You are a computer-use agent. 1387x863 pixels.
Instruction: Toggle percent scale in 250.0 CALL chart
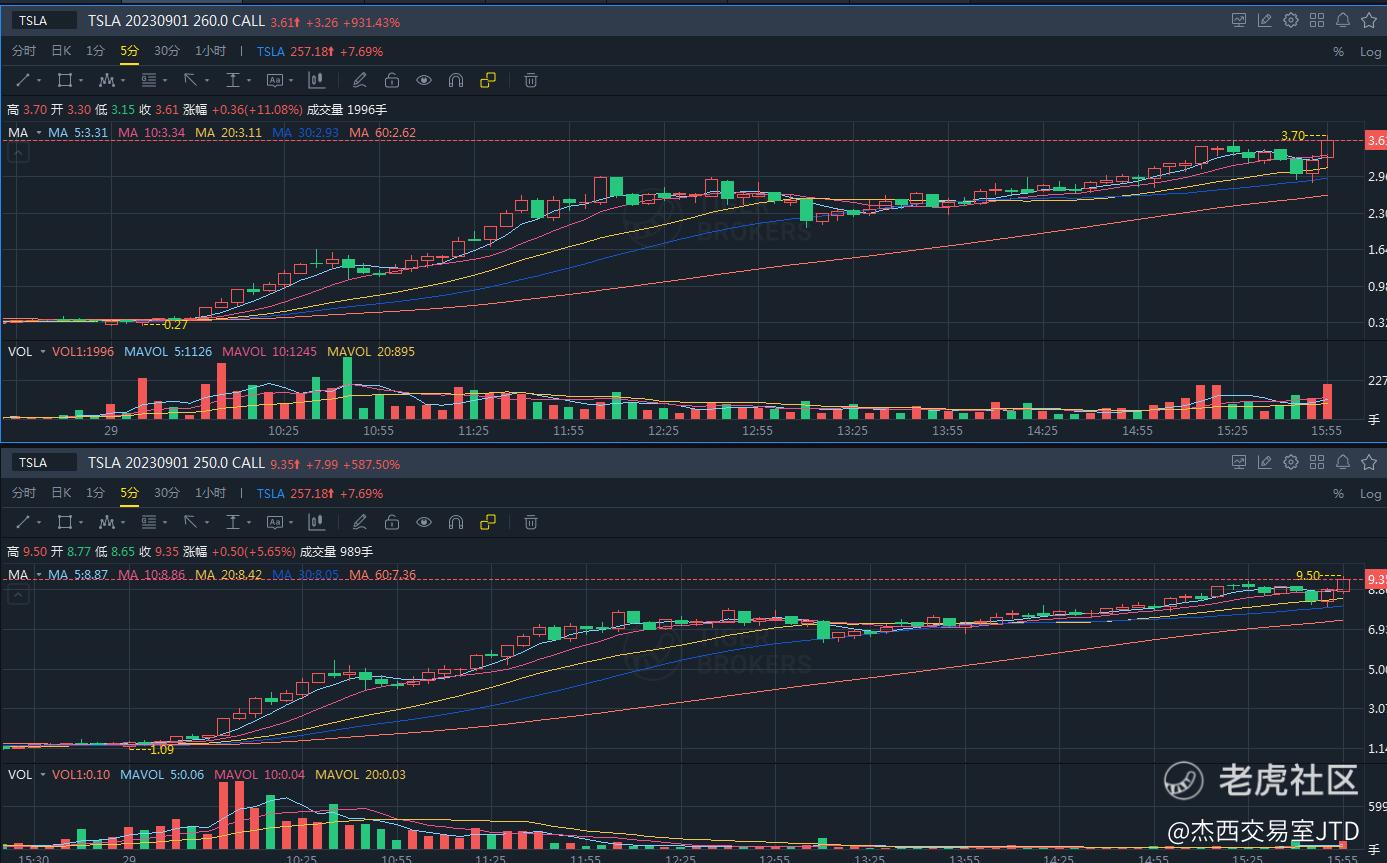pos(1338,494)
